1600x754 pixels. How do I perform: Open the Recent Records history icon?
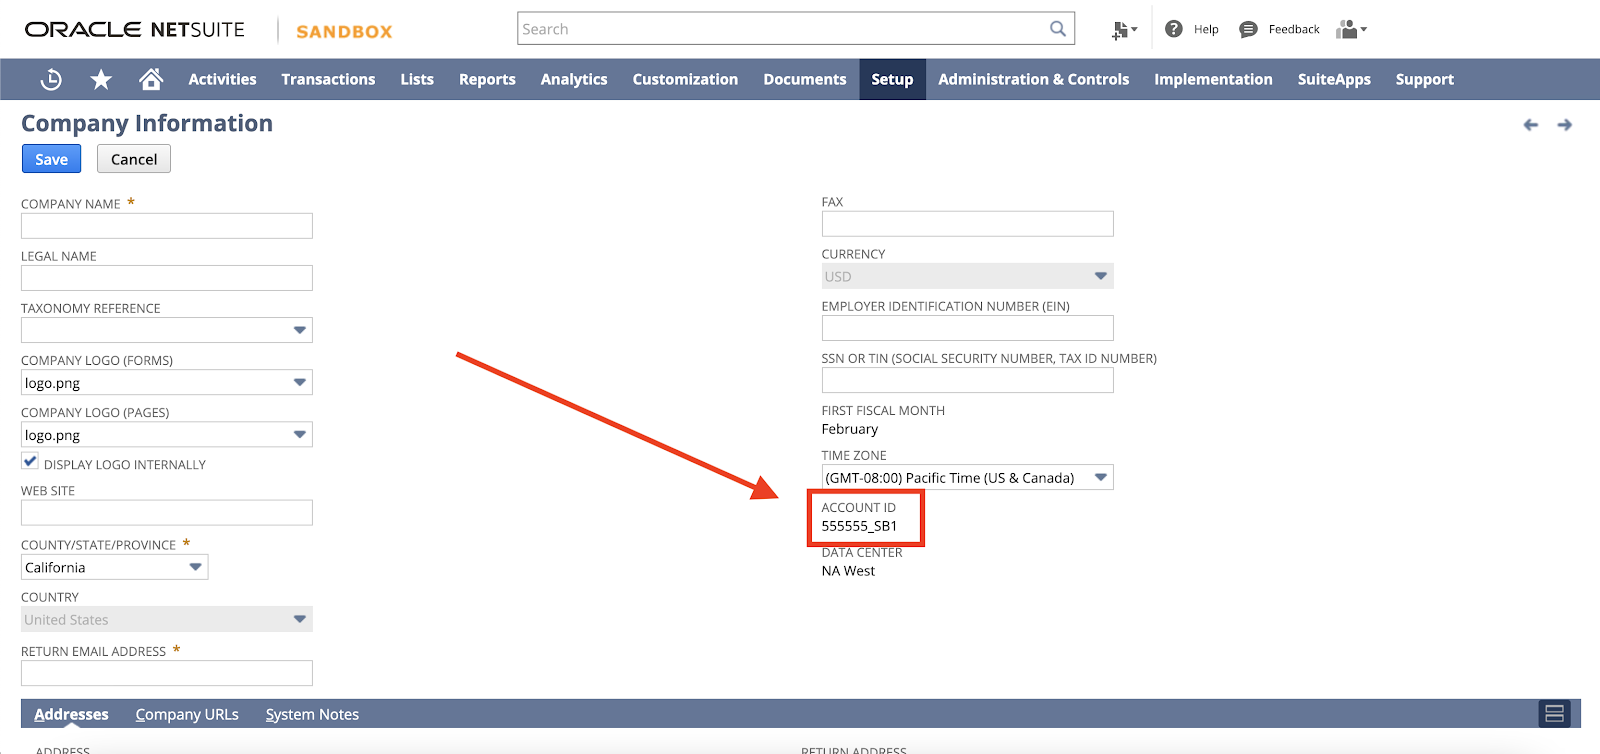pyautogui.click(x=51, y=79)
